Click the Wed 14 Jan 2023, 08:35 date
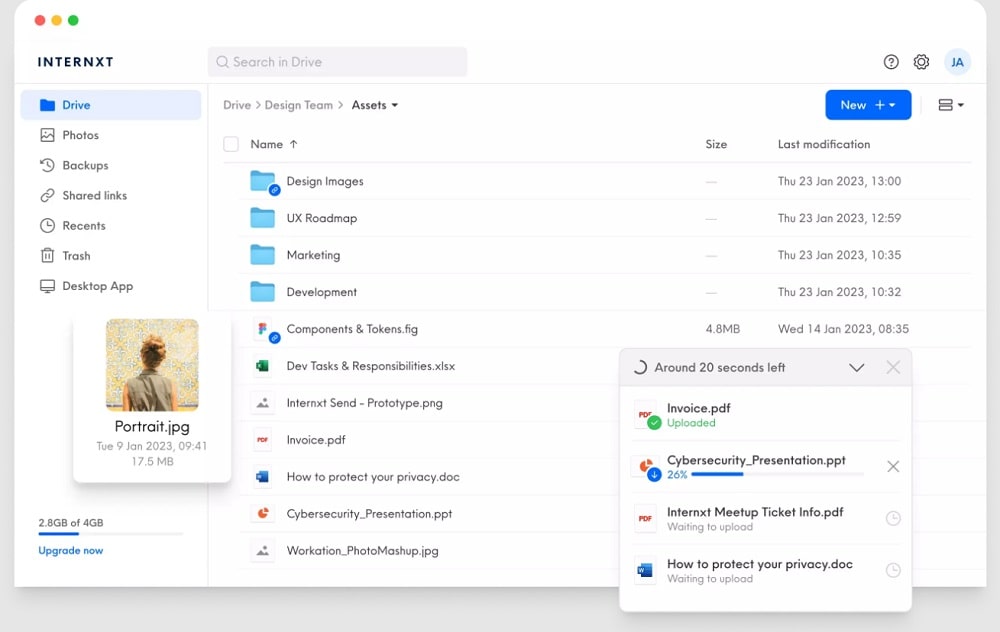The height and width of the screenshot is (632, 1000). (843, 329)
